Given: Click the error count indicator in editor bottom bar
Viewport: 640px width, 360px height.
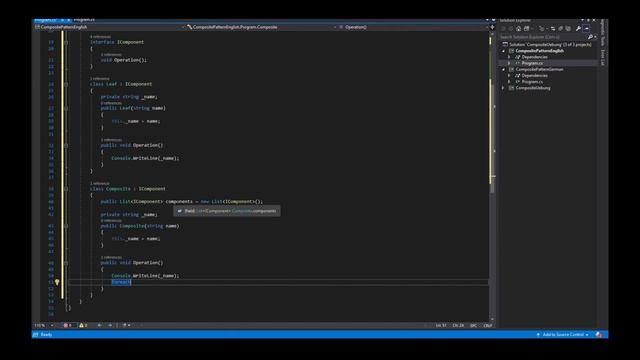Looking at the screenshot, I should pos(68,325).
